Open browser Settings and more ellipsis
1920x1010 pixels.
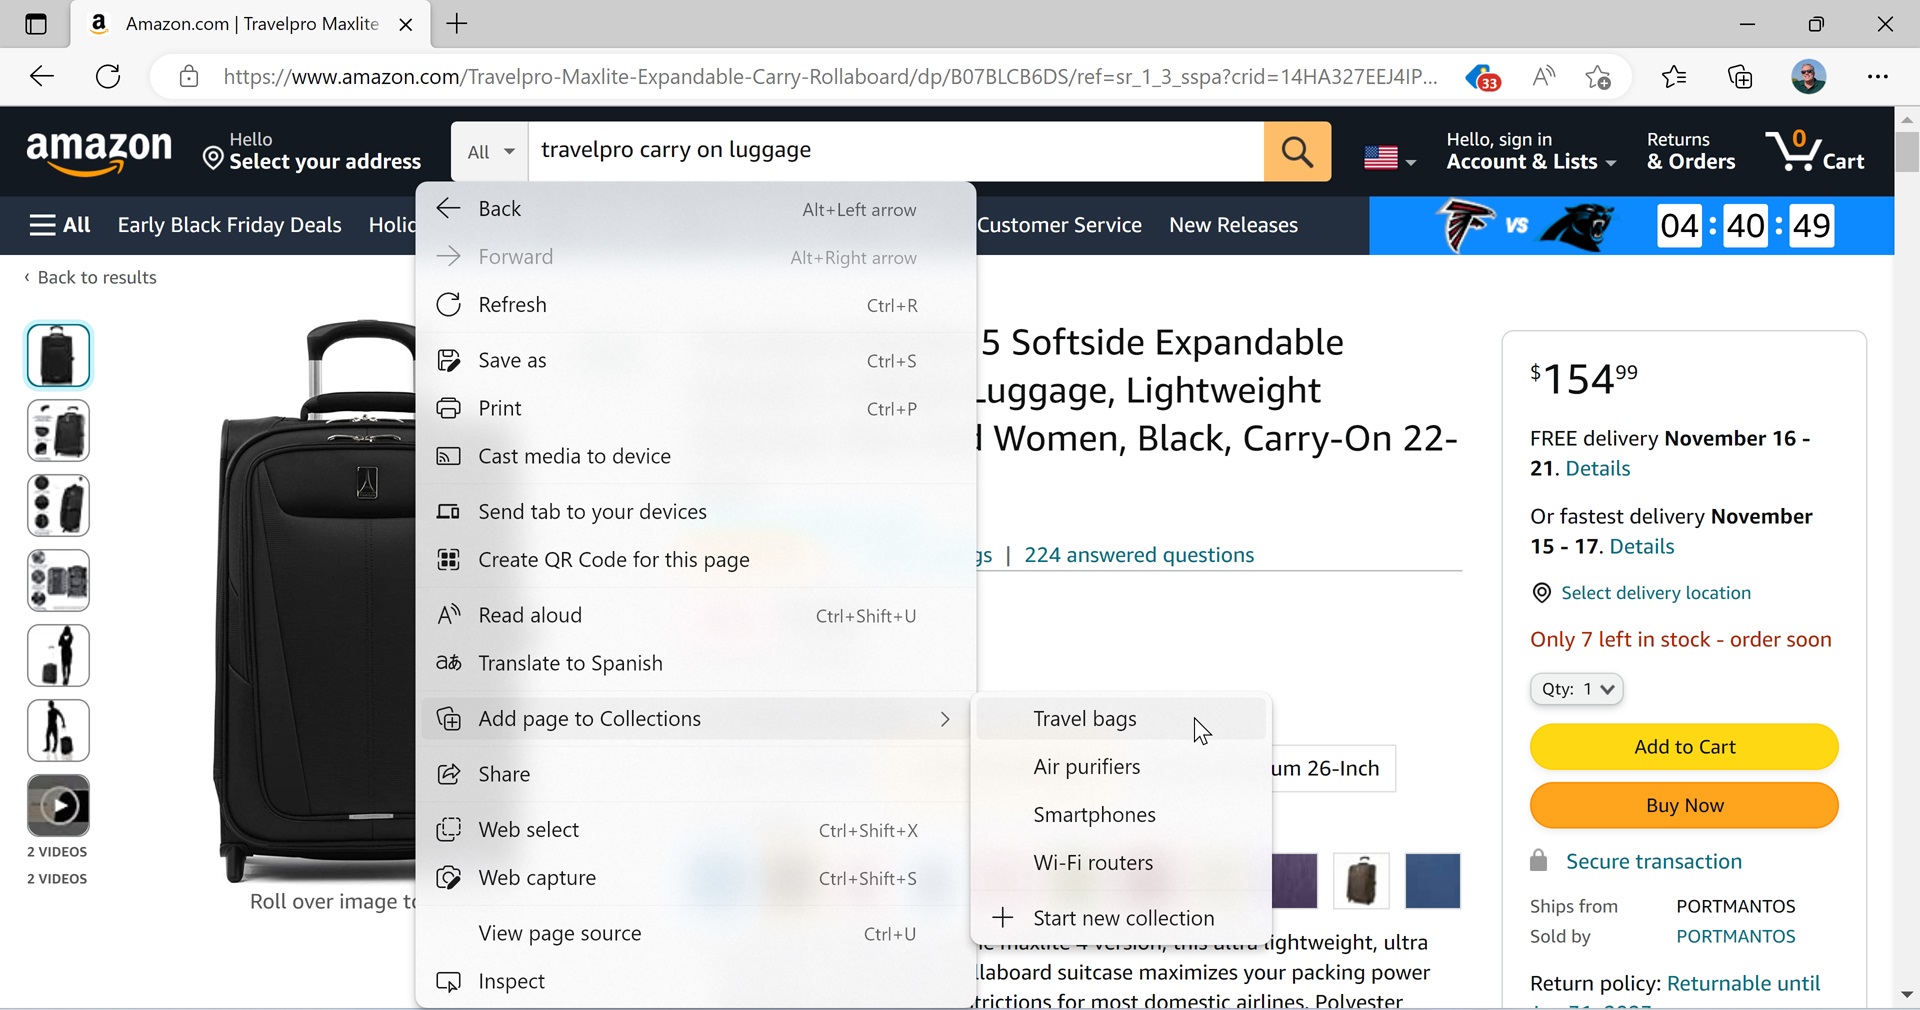pos(1877,77)
